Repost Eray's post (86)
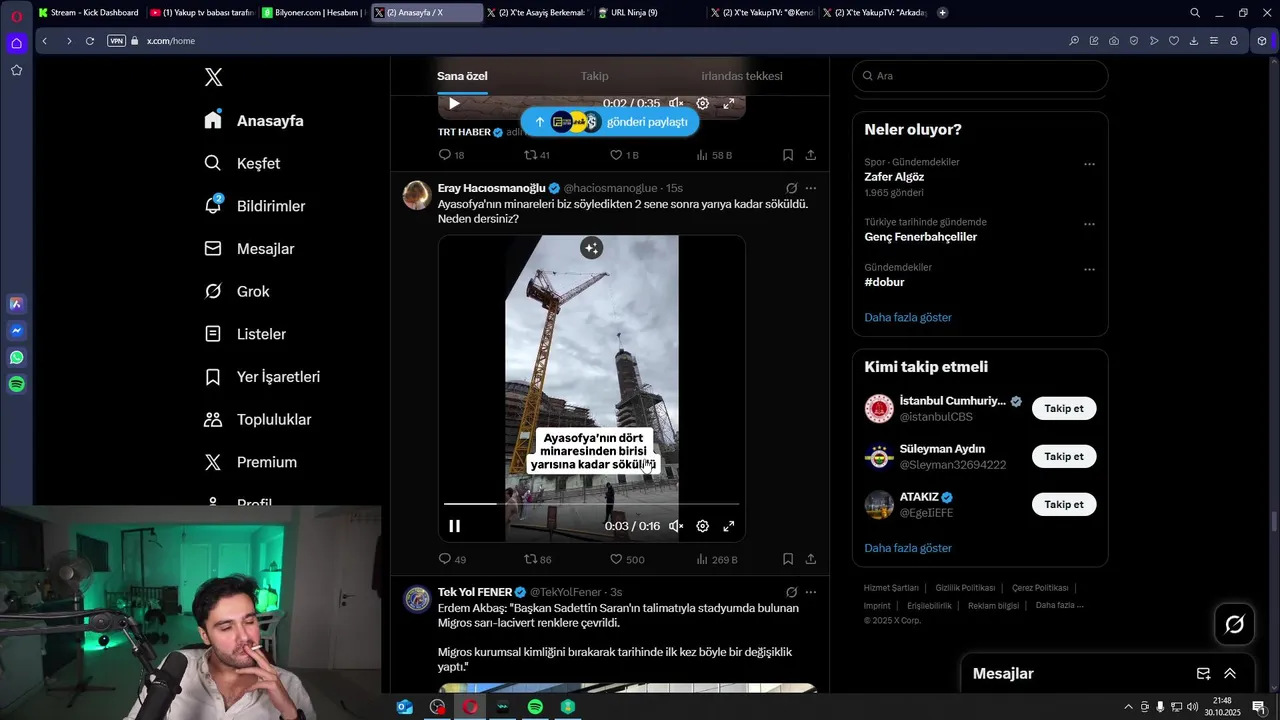Screen dimensions: 1280x720 click(538, 559)
